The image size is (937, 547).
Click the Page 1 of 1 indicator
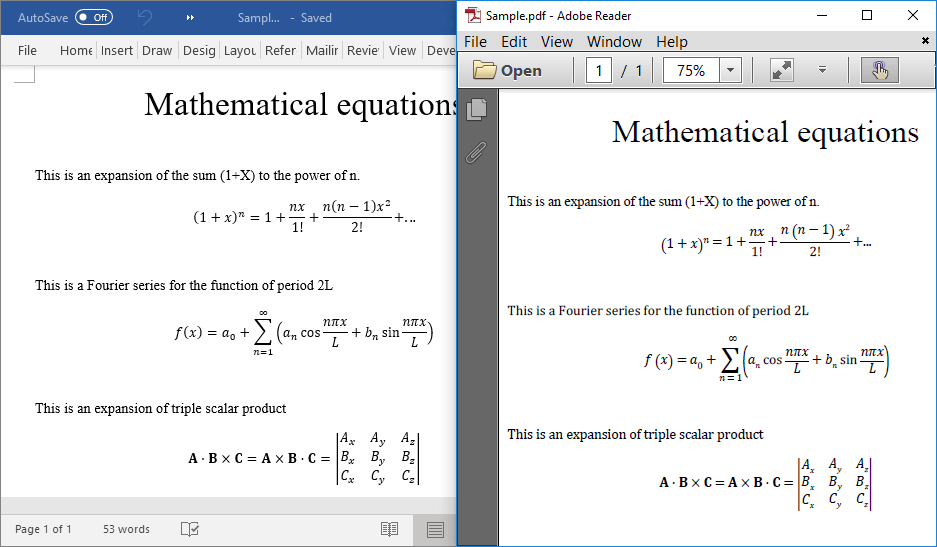43,529
